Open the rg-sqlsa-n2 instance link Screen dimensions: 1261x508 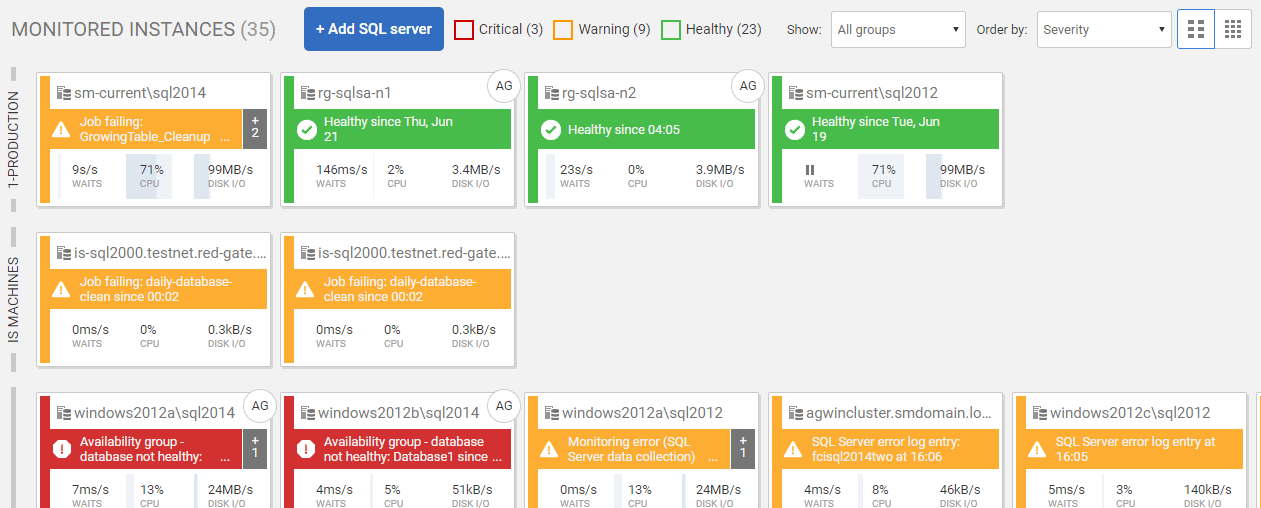click(599, 93)
